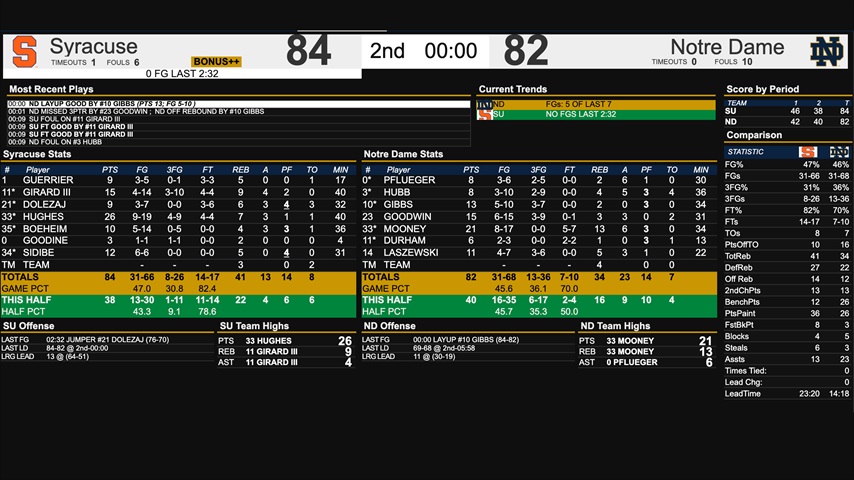Image resolution: width=854 pixels, height=480 pixels.
Task: Click the BONUS++ indicator badge
Action: (217, 62)
